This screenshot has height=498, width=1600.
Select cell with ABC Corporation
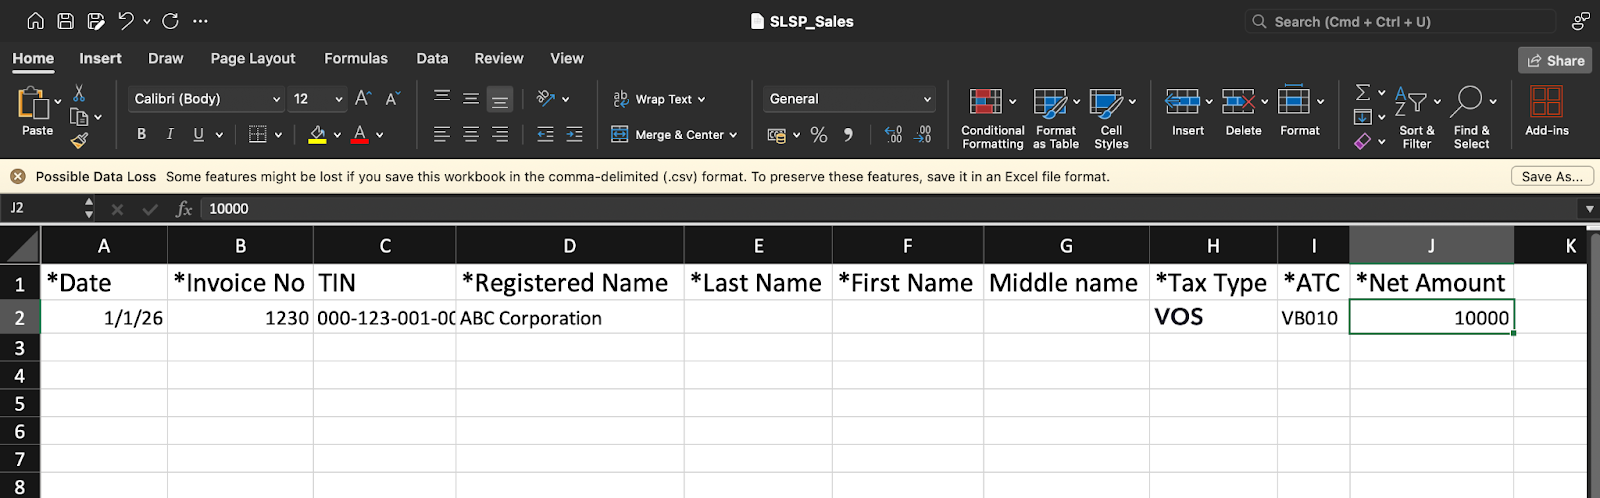click(570, 317)
